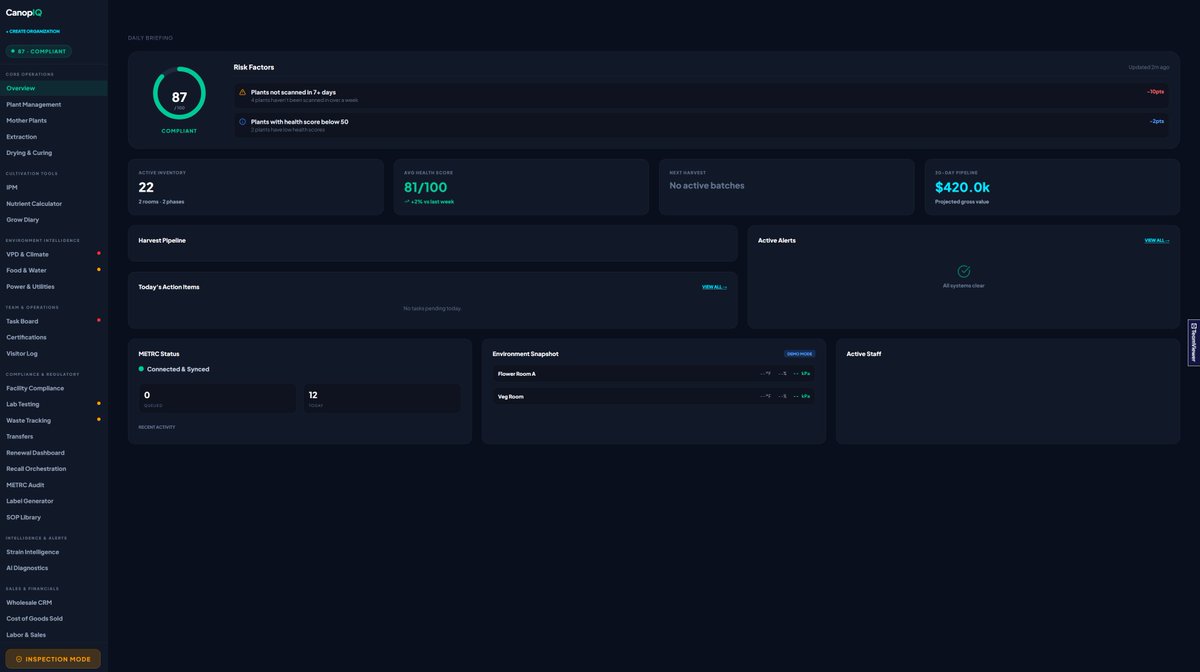Click the Next Harvest card
This screenshot has width=1200, height=672.
(x=786, y=187)
